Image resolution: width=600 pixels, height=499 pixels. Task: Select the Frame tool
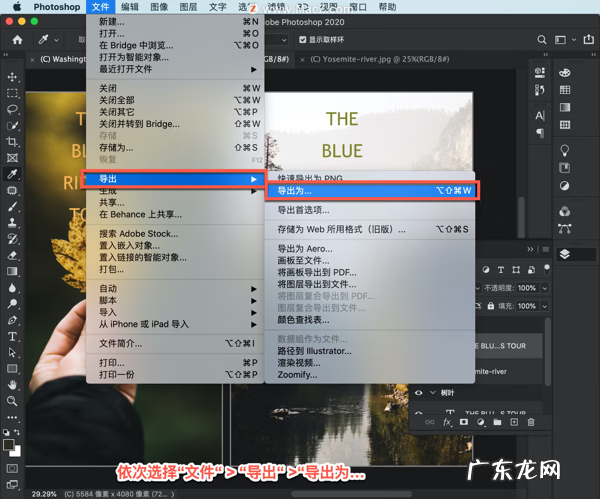click(12, 158)
